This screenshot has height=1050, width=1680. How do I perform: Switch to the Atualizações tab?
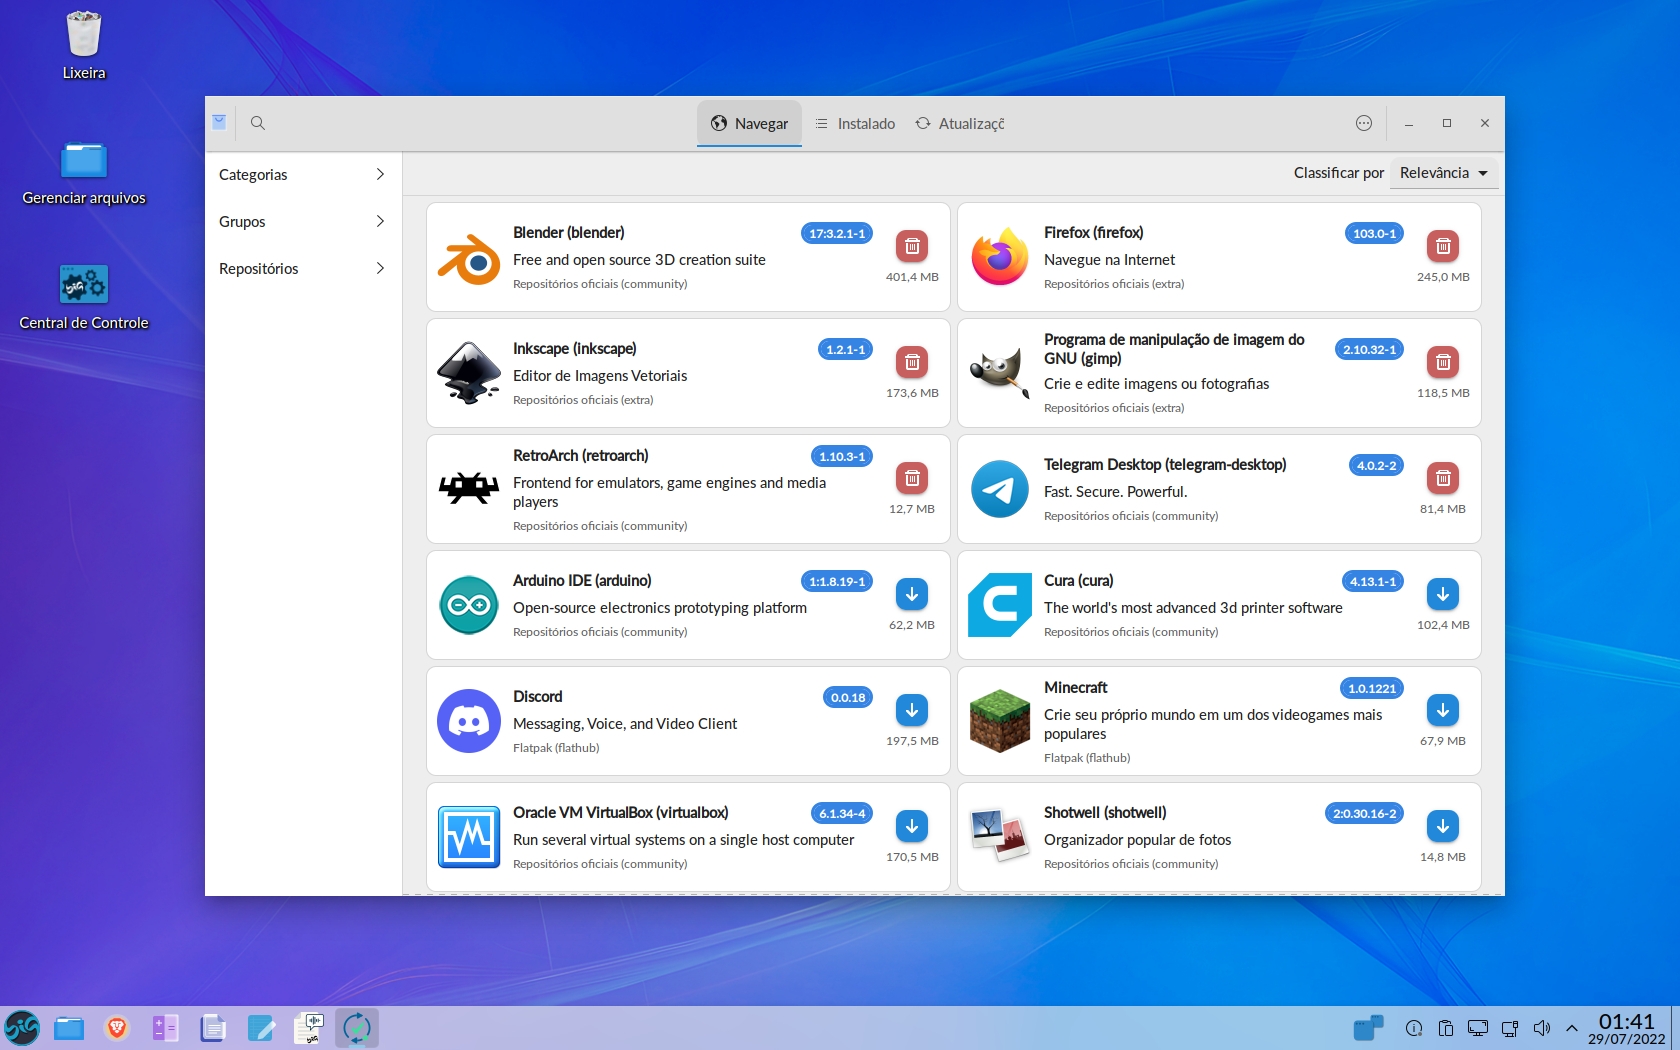pos(960,124)
